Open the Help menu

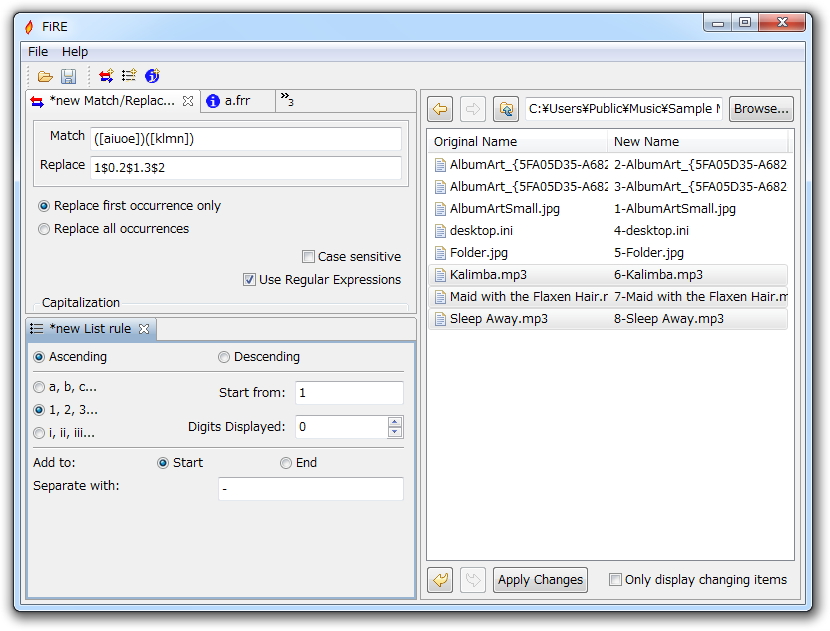point(75,52)
